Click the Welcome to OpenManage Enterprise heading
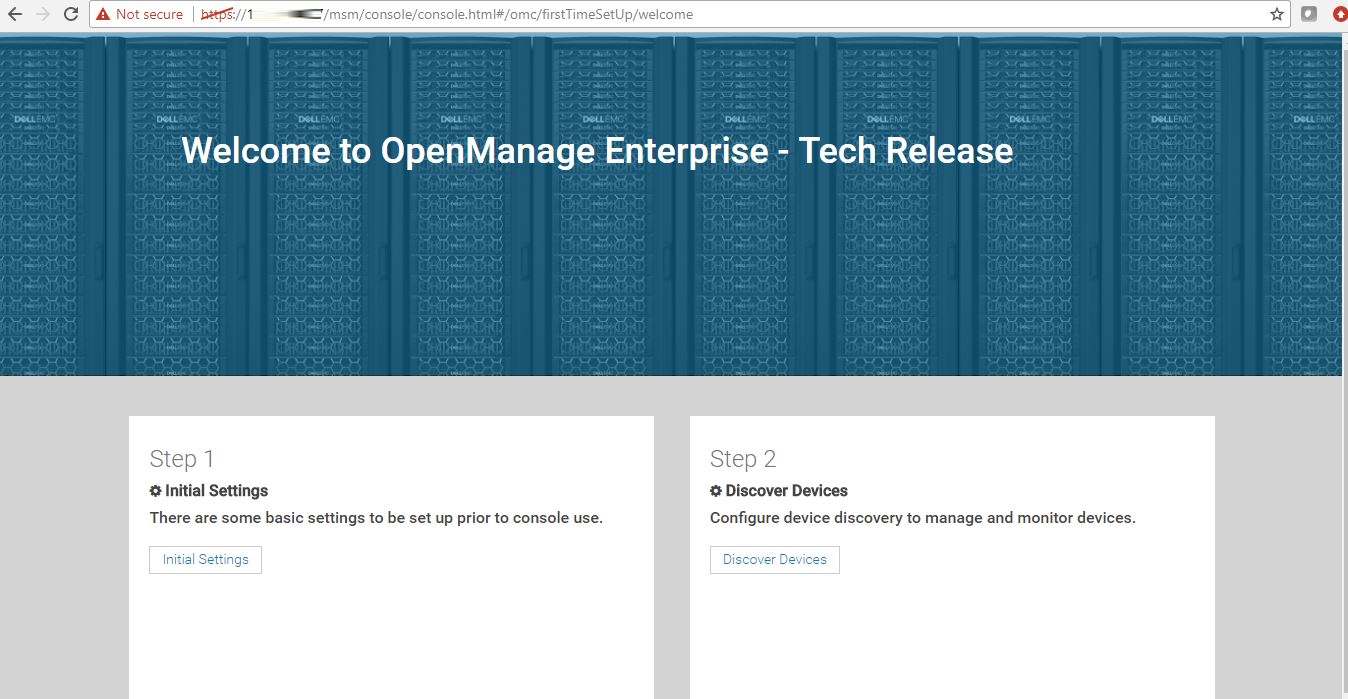Screen dimensions: 1348x699 (597, 151)
